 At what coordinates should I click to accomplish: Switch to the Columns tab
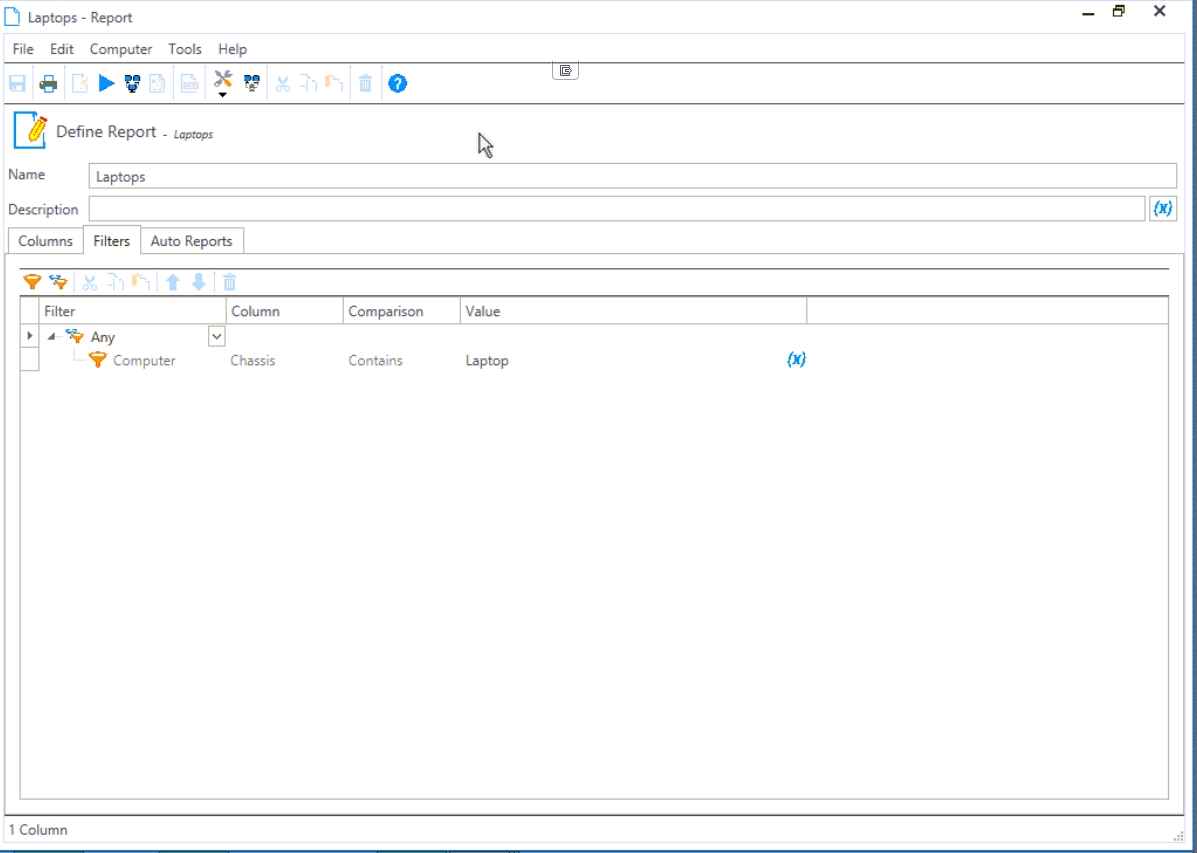(45, 241)
